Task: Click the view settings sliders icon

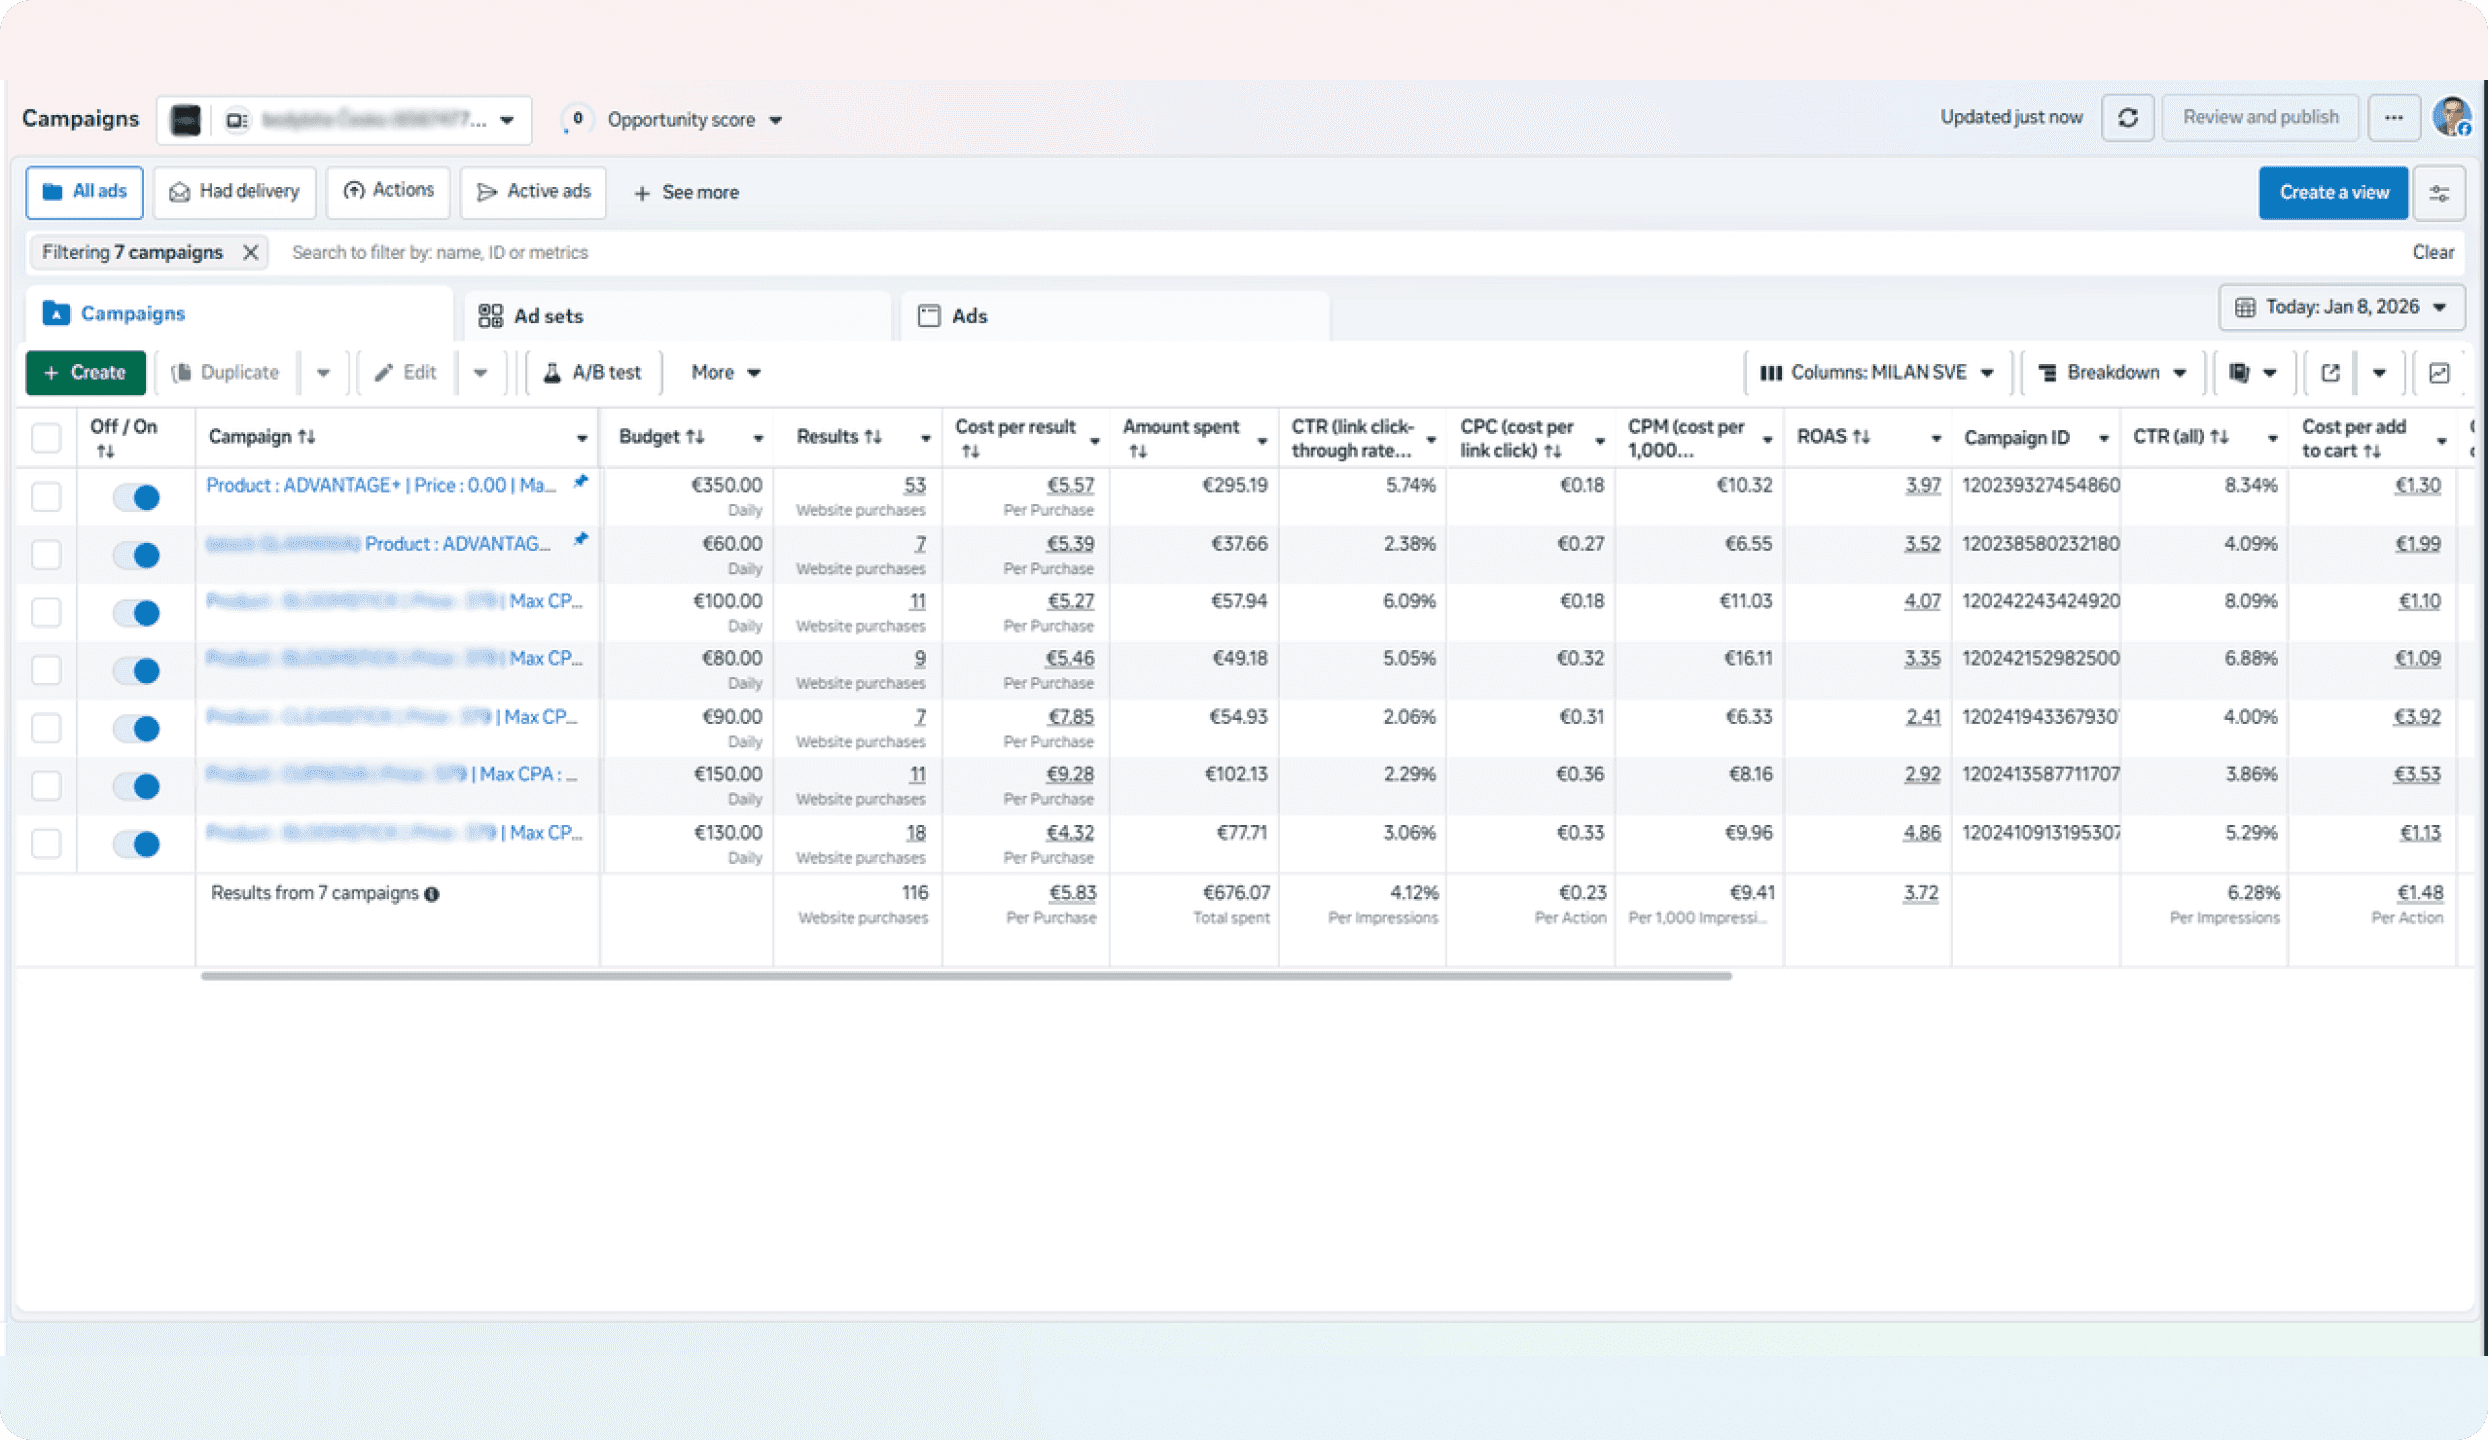Action: point(2439,193)
